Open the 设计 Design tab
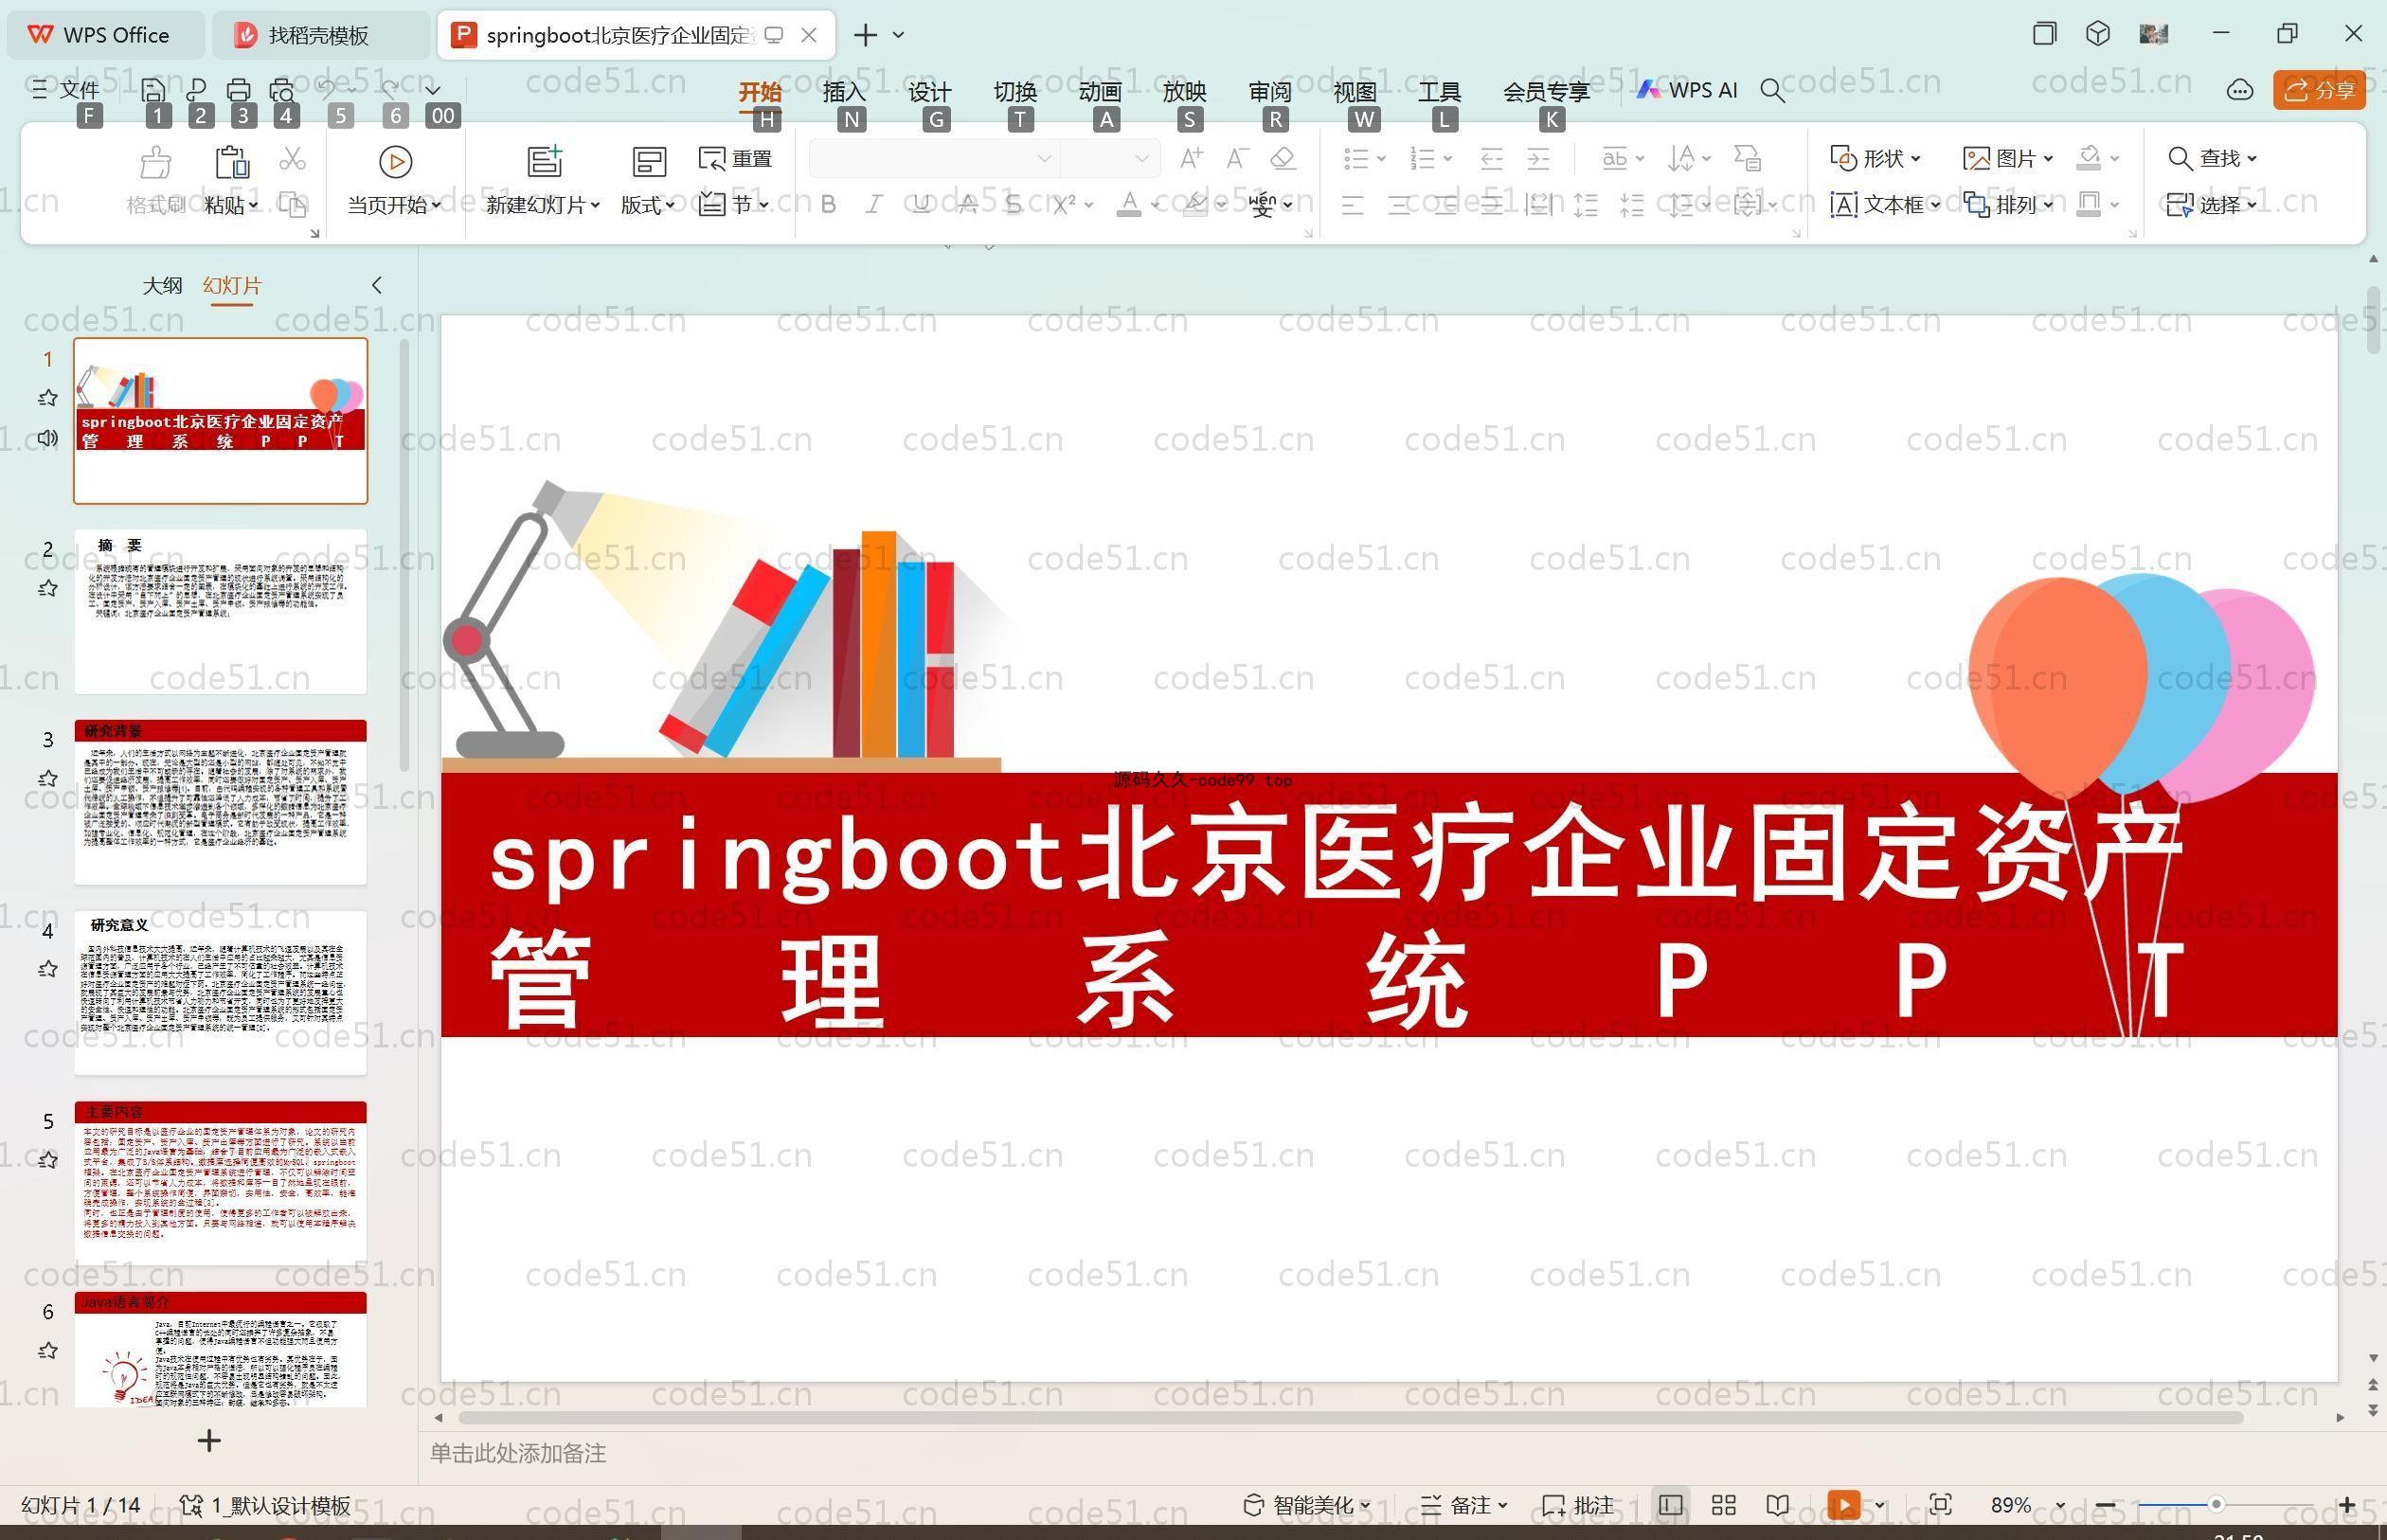 click(x=929, y=91)
